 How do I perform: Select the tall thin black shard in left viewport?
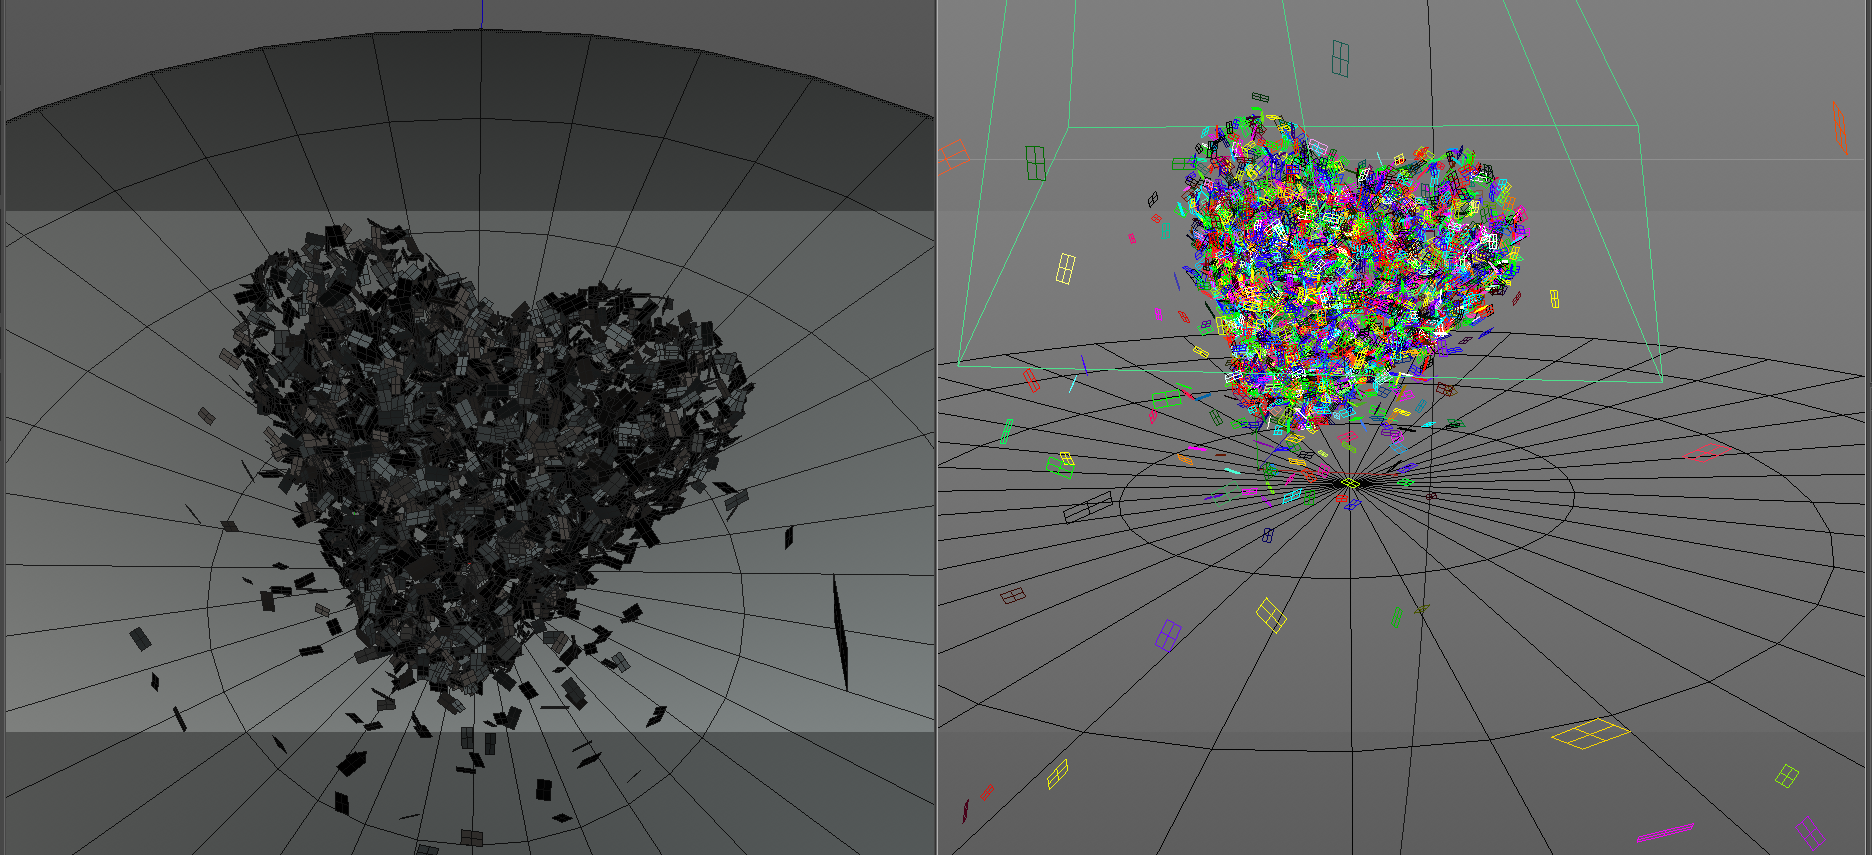coord(841,632)
